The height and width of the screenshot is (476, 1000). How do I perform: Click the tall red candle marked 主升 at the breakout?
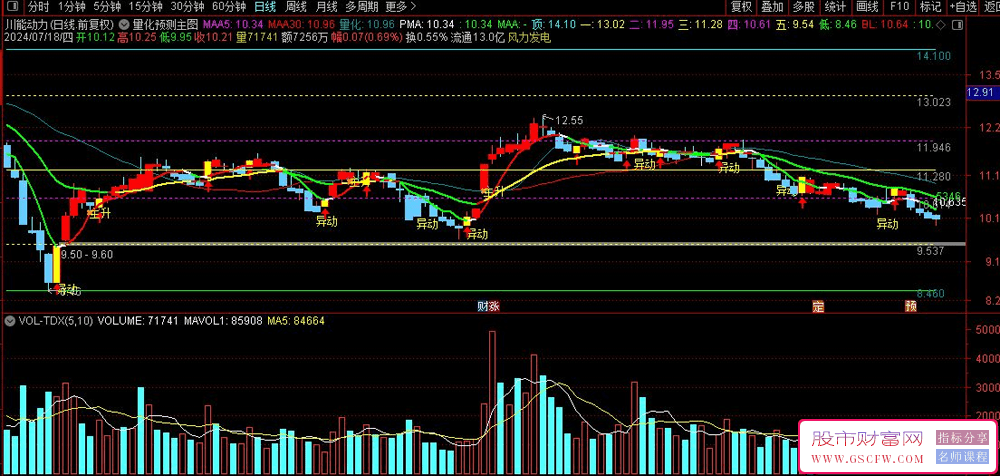coord(484,178)
